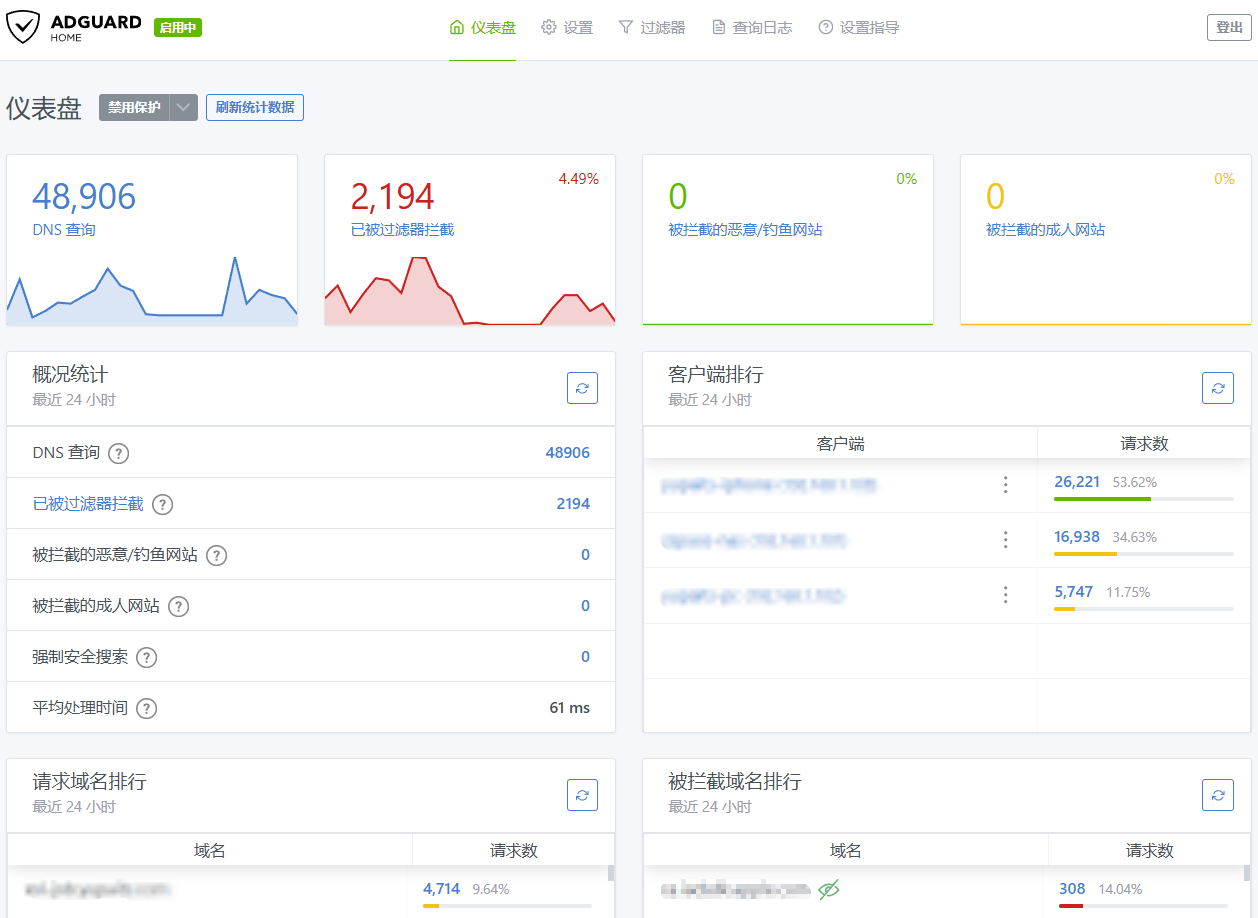Open the 过滤器 tab
Screen dimensions: 1258x918
(652, 28)
